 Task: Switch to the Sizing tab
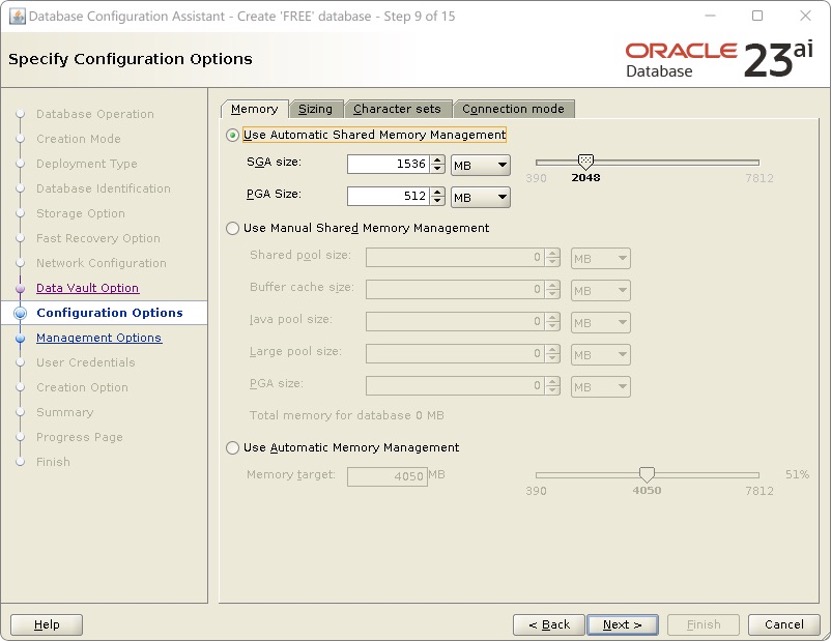point(315,109)
